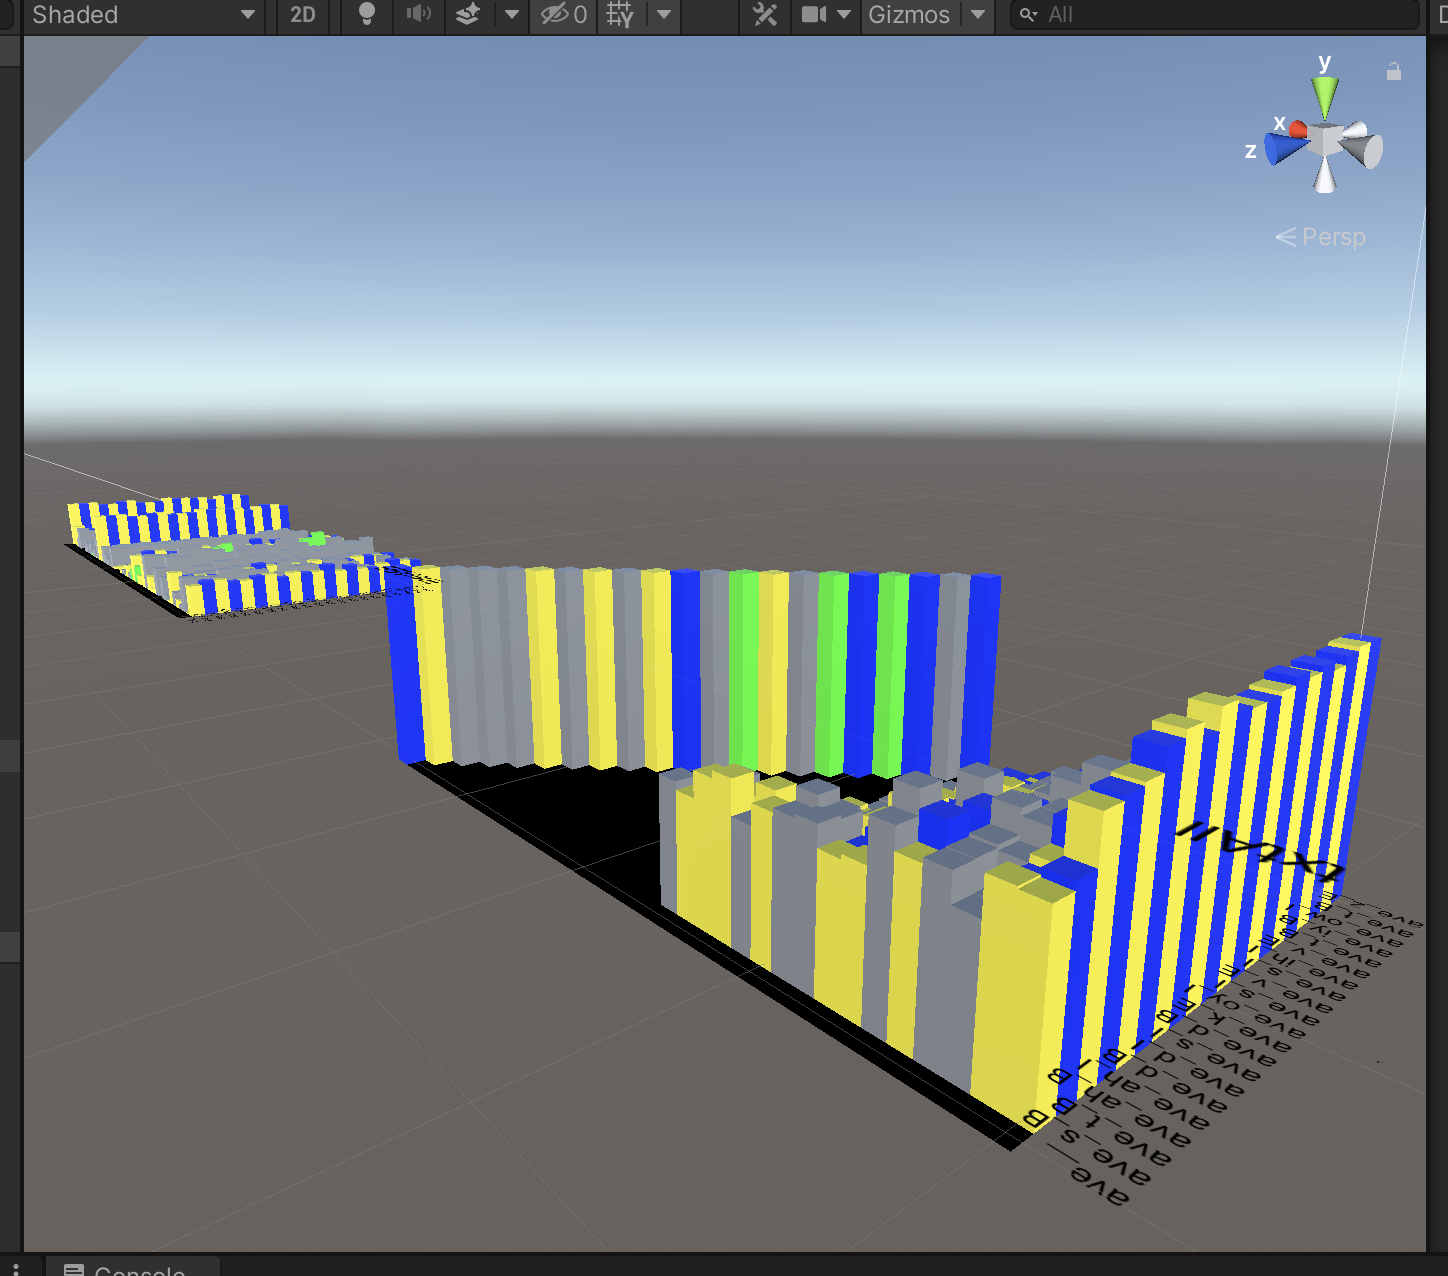Click the red X axis cone
Screen dimensions: 1448x1276
pyautogui.click(x=1298, y=129)
